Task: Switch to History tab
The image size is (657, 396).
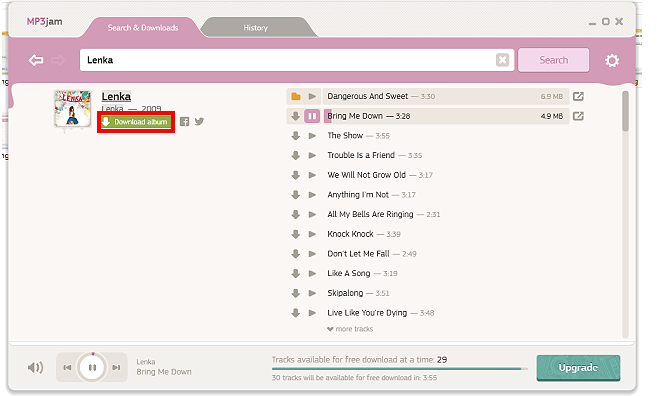Action: [x=256, y=28]
